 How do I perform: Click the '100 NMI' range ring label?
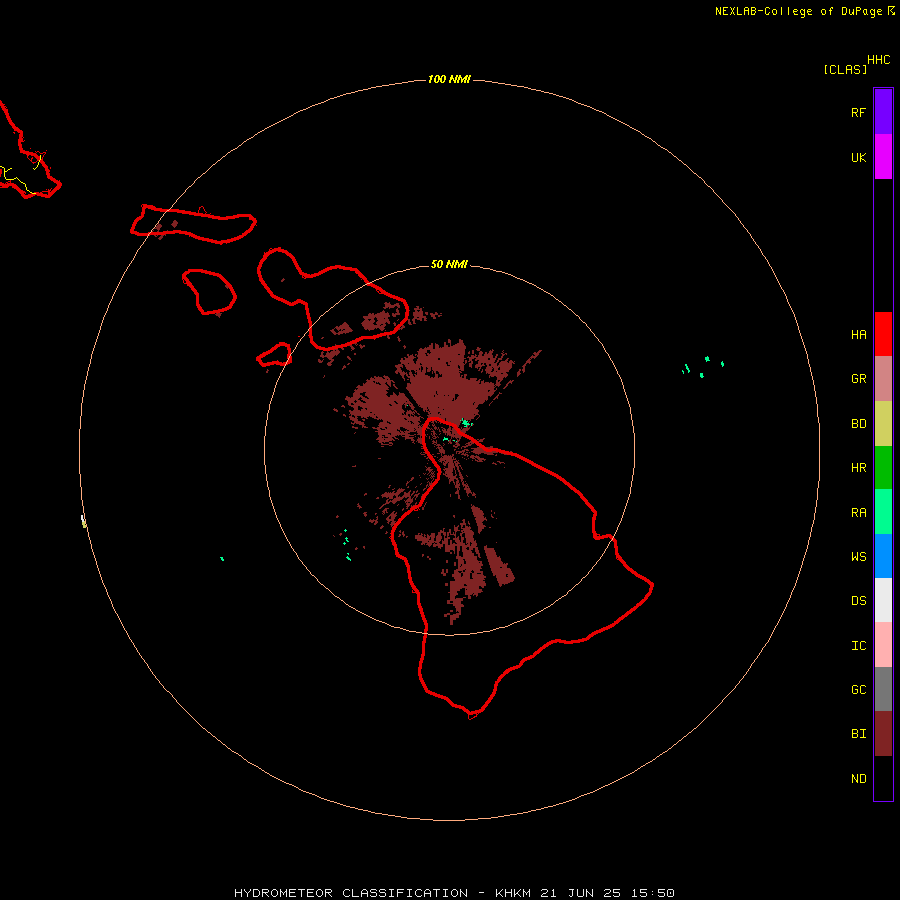(x=449, y=79)
